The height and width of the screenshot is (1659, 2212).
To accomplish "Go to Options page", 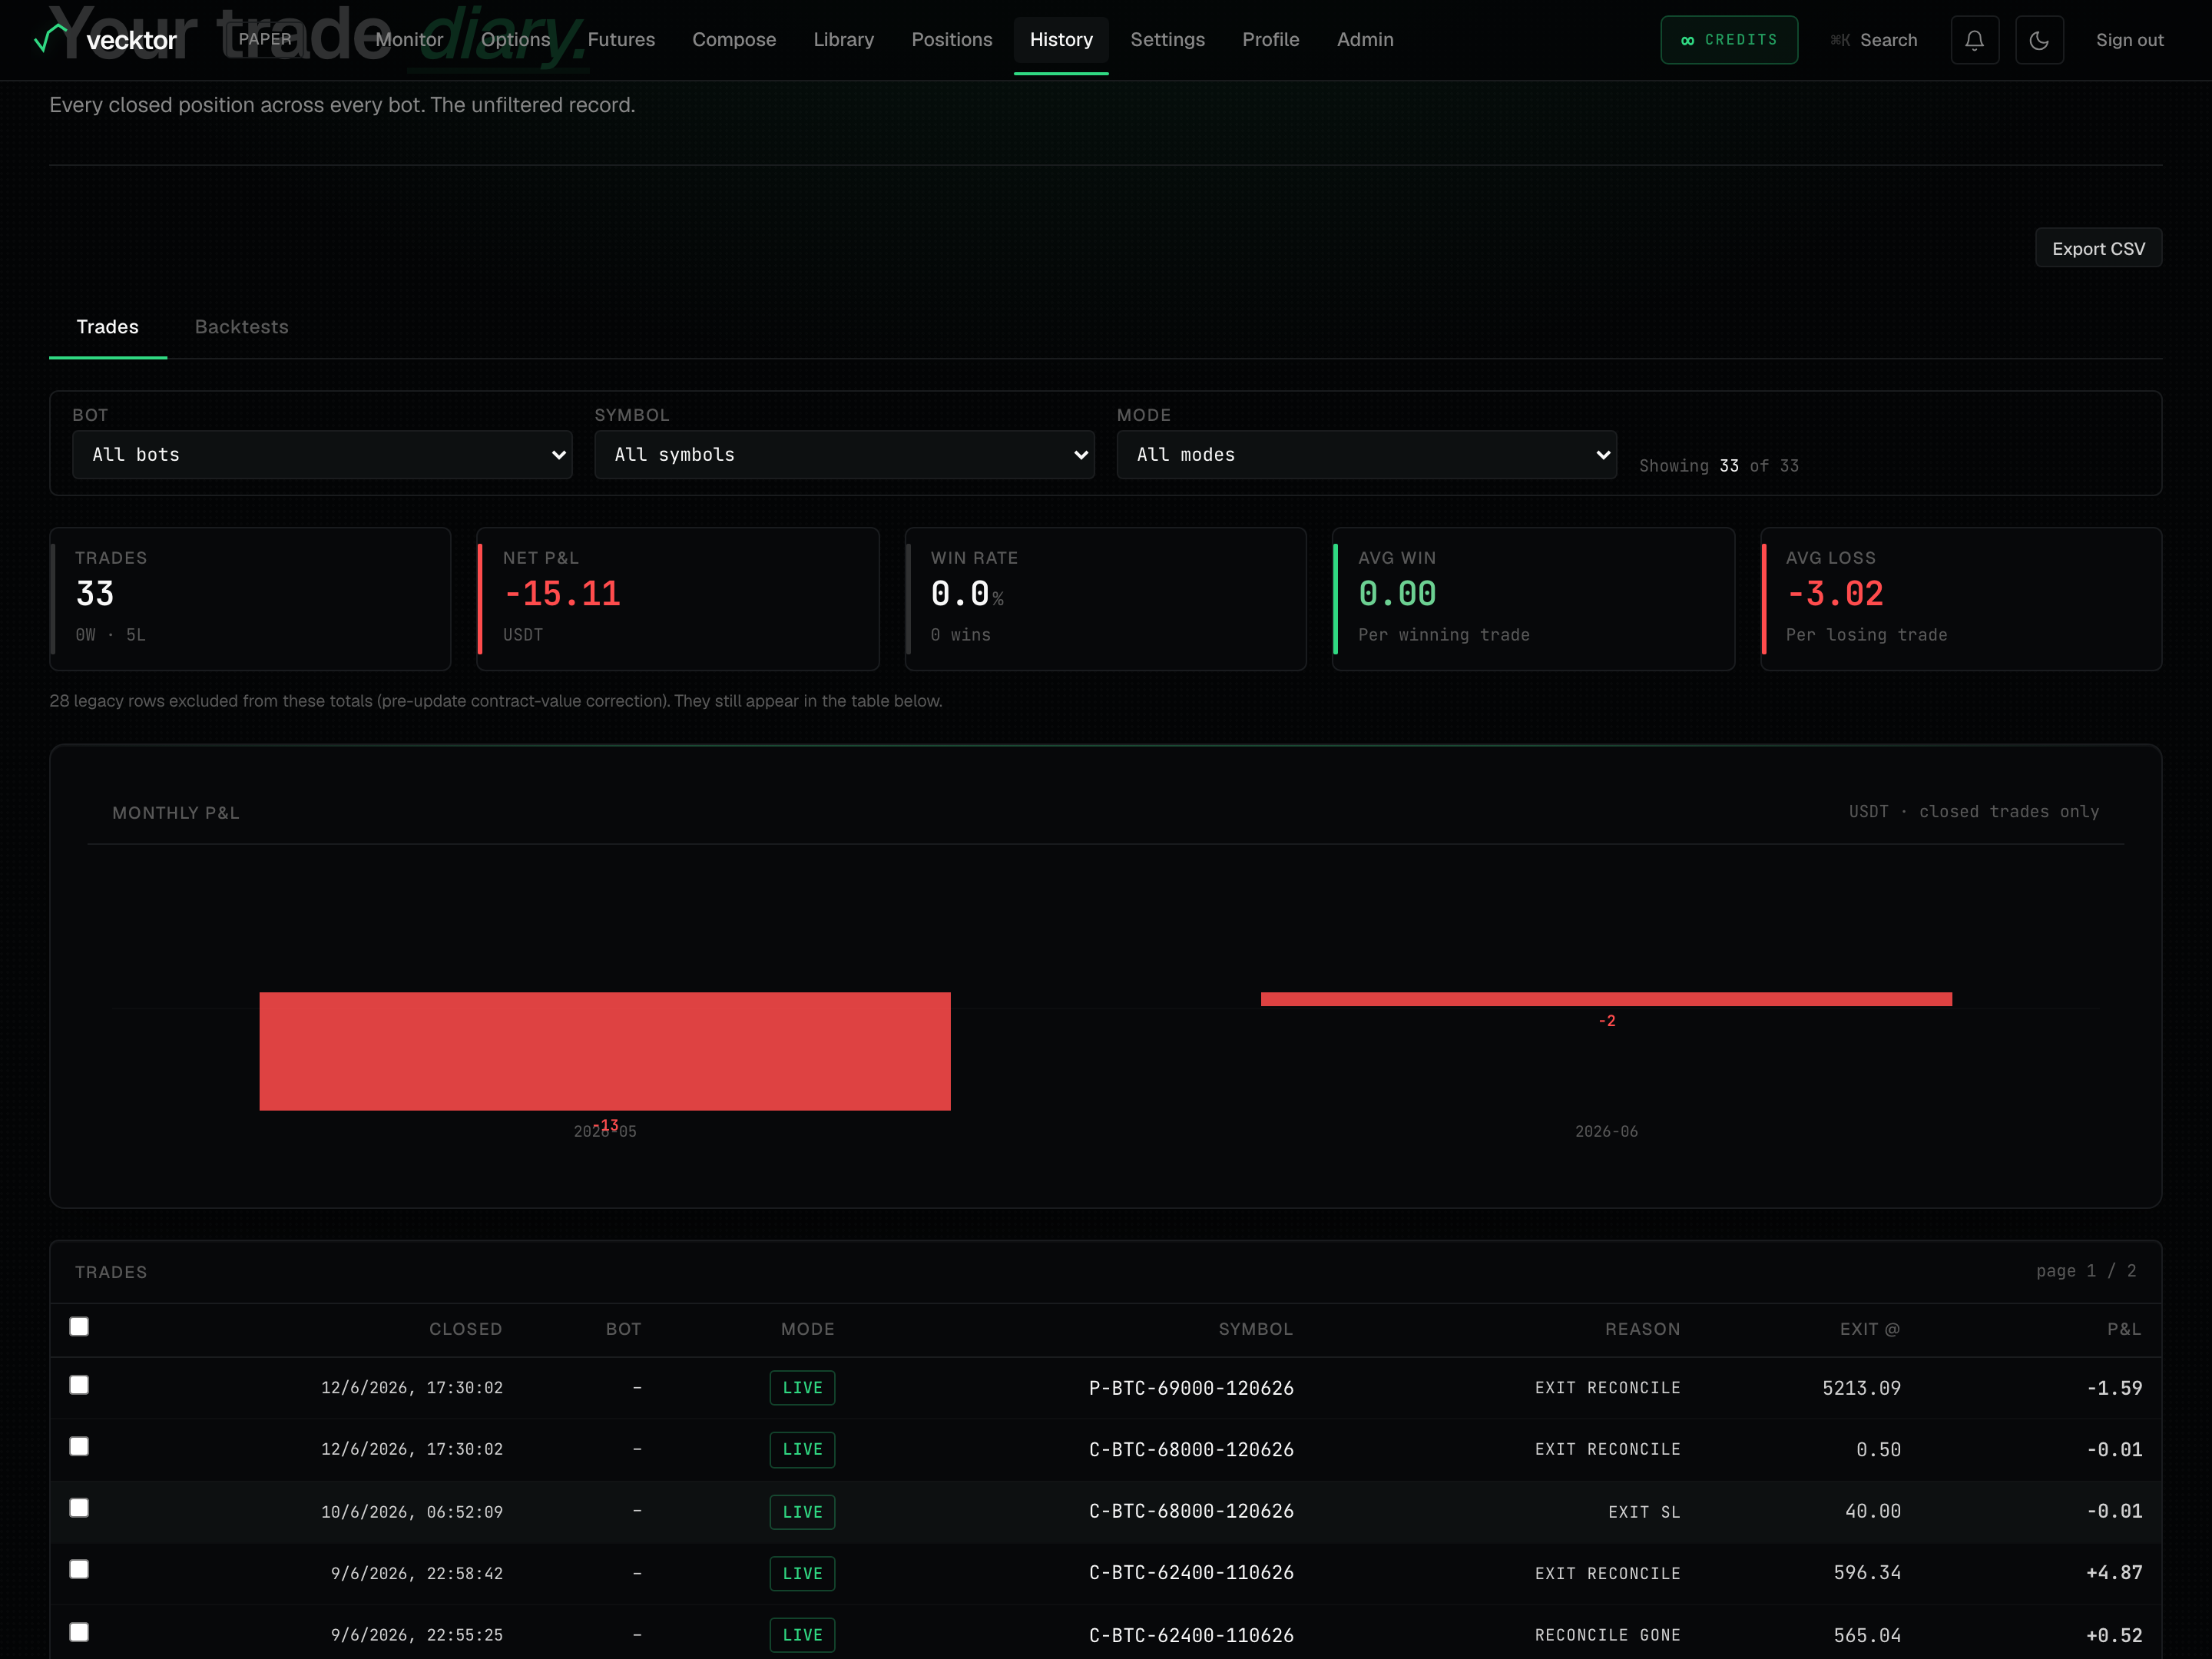I will 515,40.
